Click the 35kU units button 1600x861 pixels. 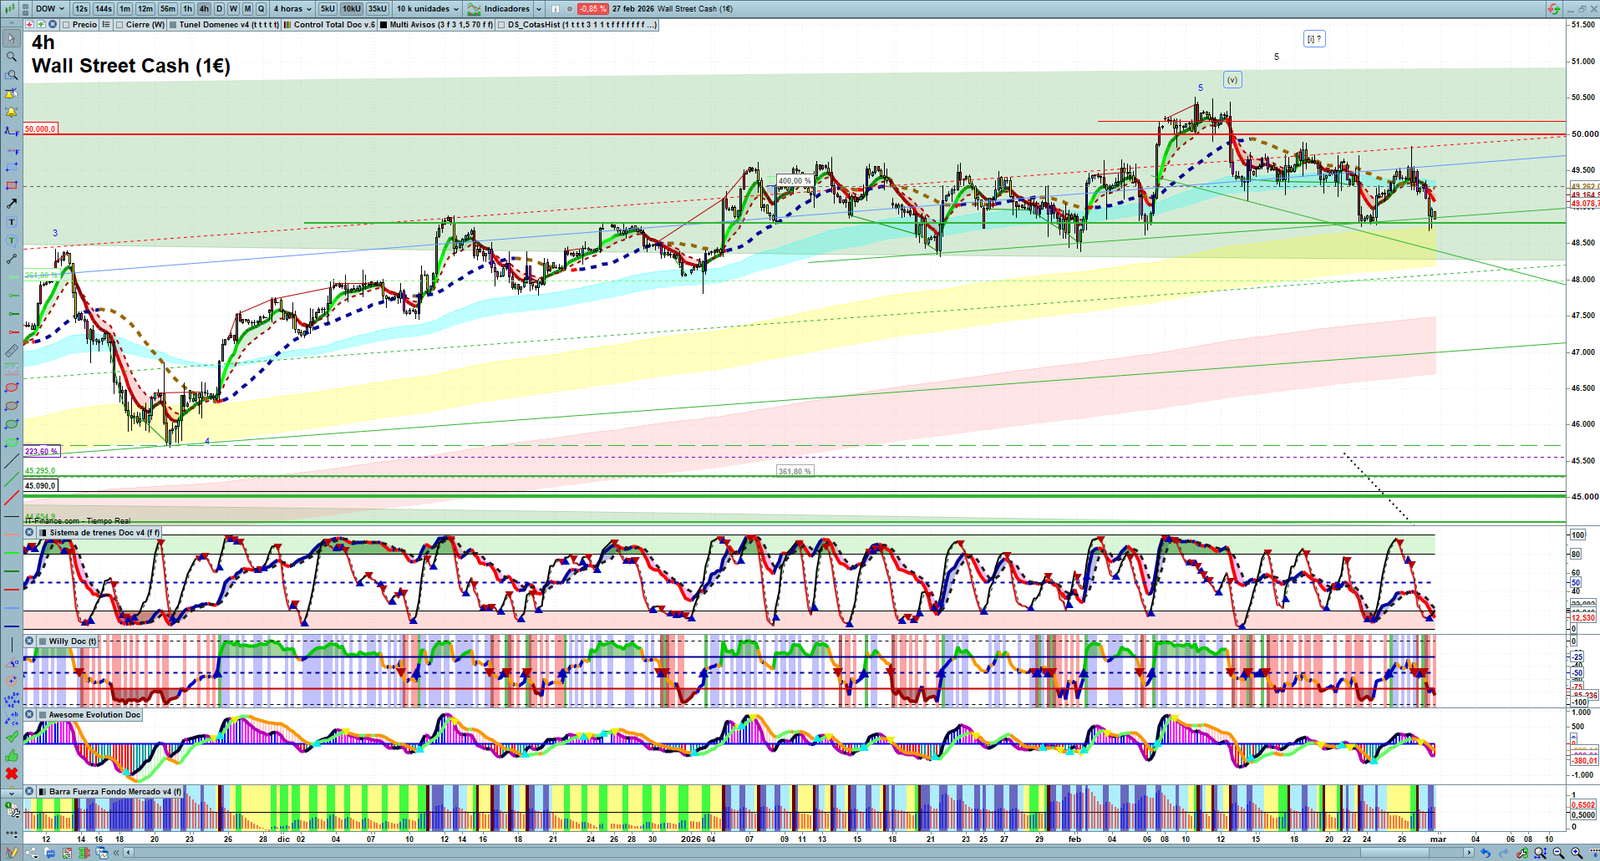tap(377, 9)
